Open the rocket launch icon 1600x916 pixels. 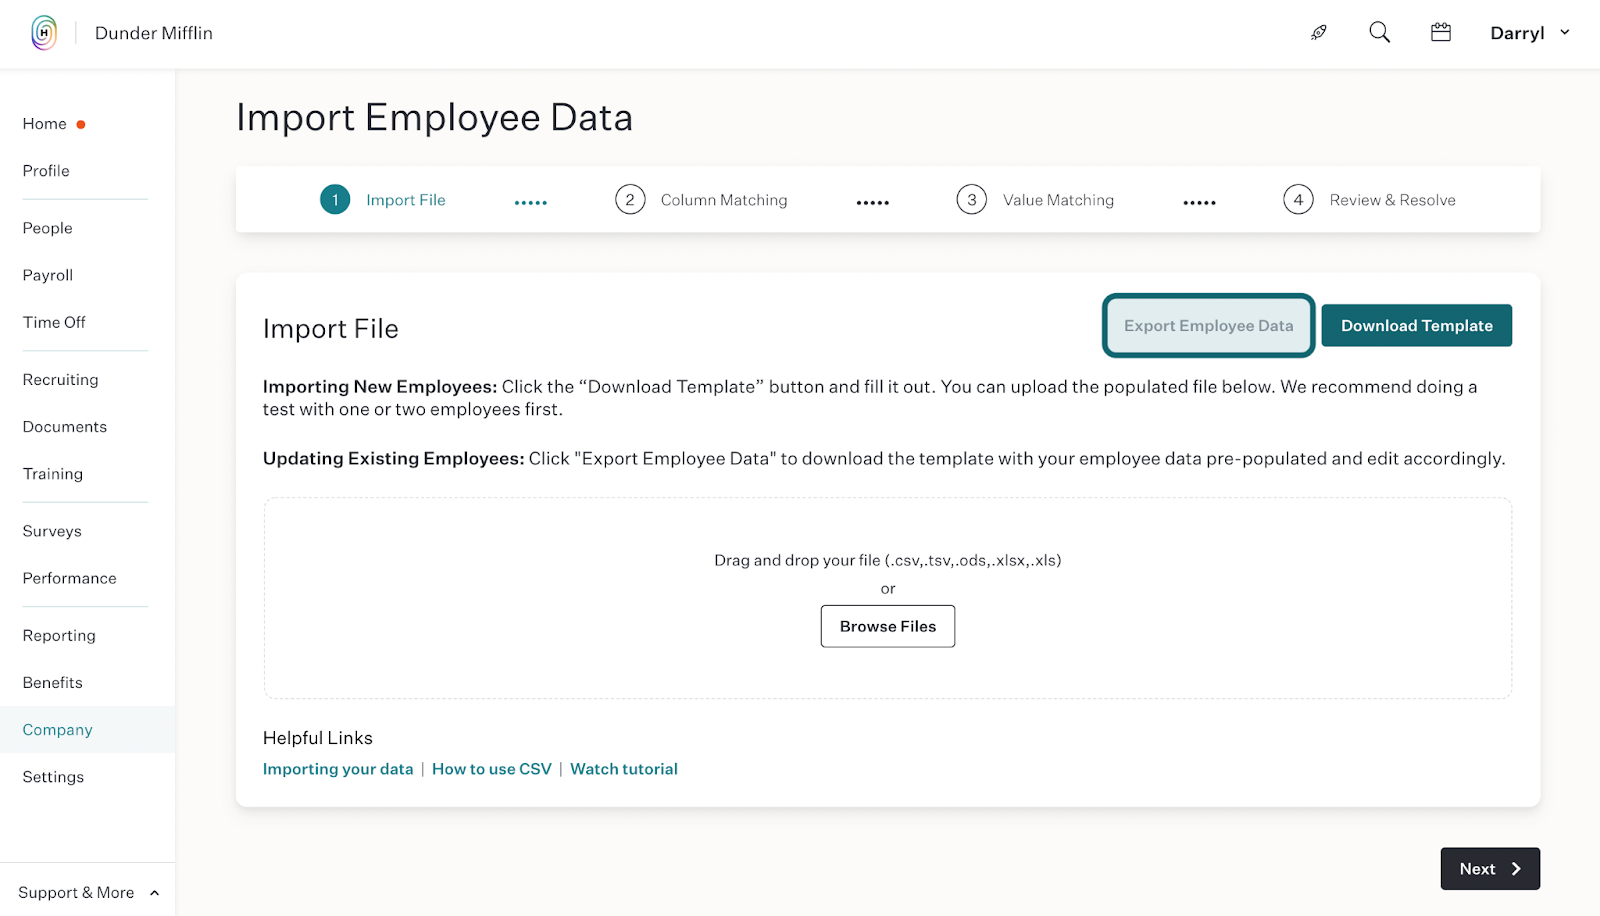1319,33
